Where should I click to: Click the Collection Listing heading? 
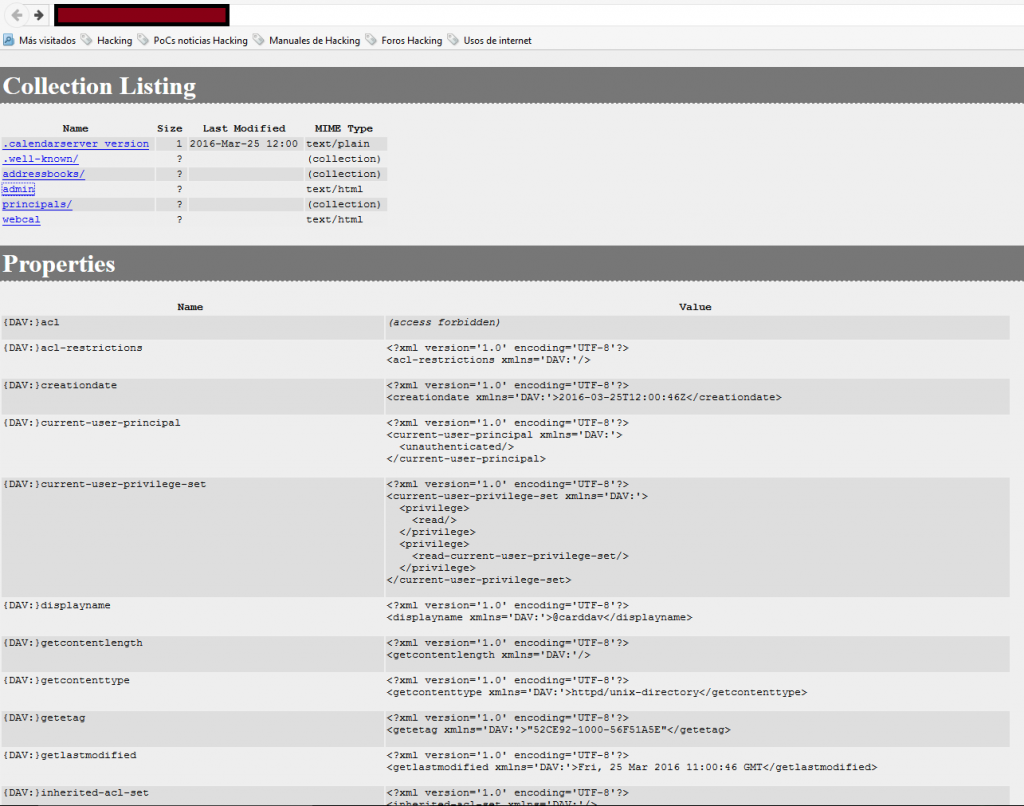pos(99,86)
